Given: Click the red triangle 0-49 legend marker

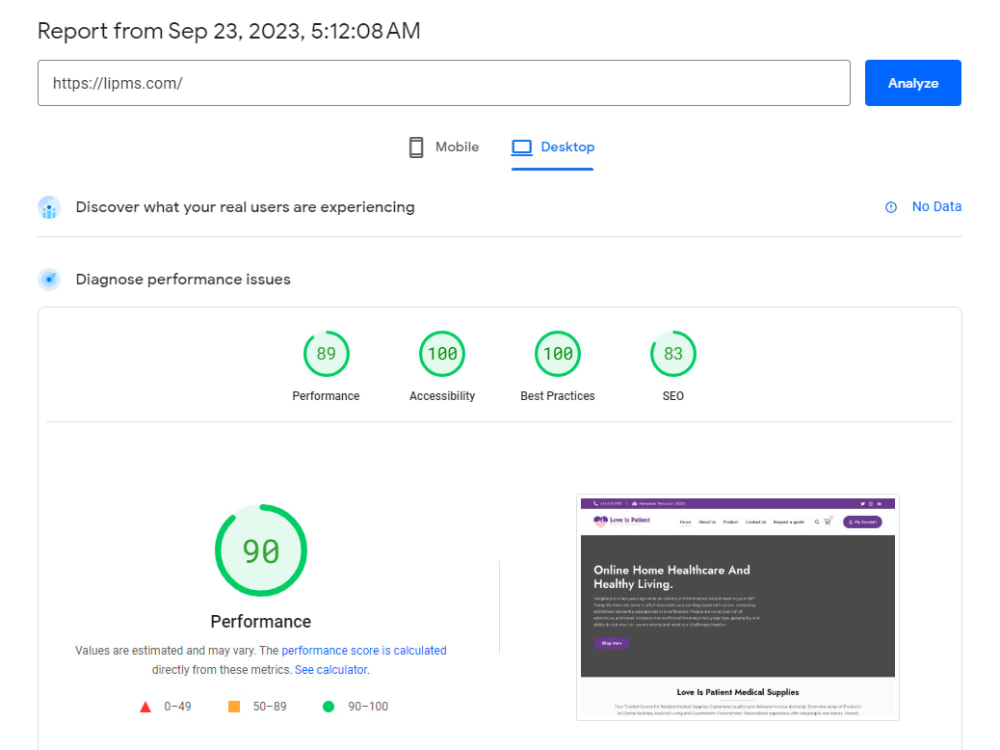Looking at the screenshot, I should [x=145, y=706].
